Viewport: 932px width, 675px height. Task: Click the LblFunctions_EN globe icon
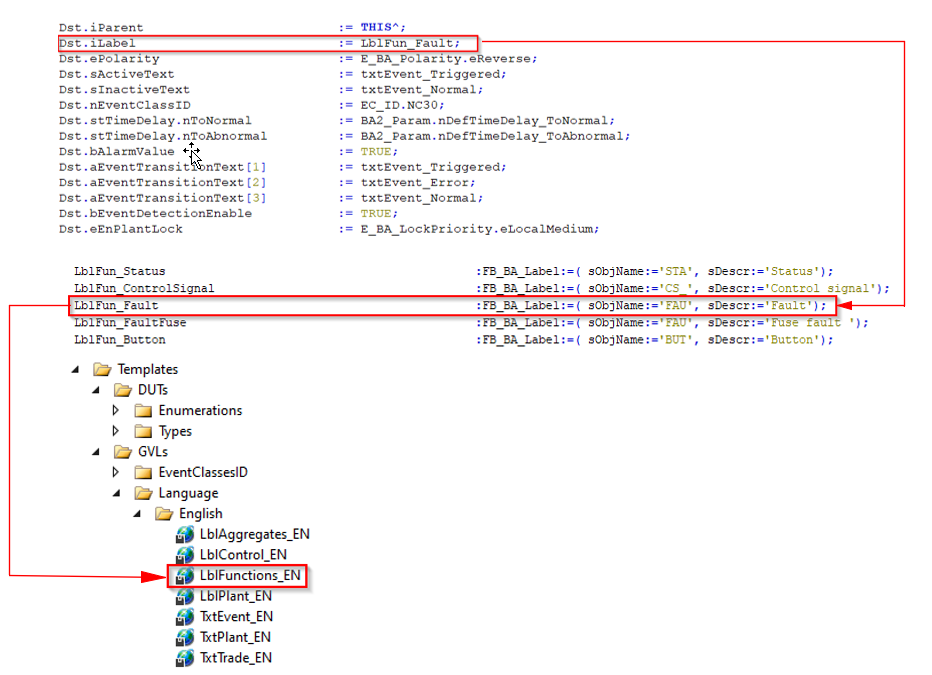coord(185,576)
